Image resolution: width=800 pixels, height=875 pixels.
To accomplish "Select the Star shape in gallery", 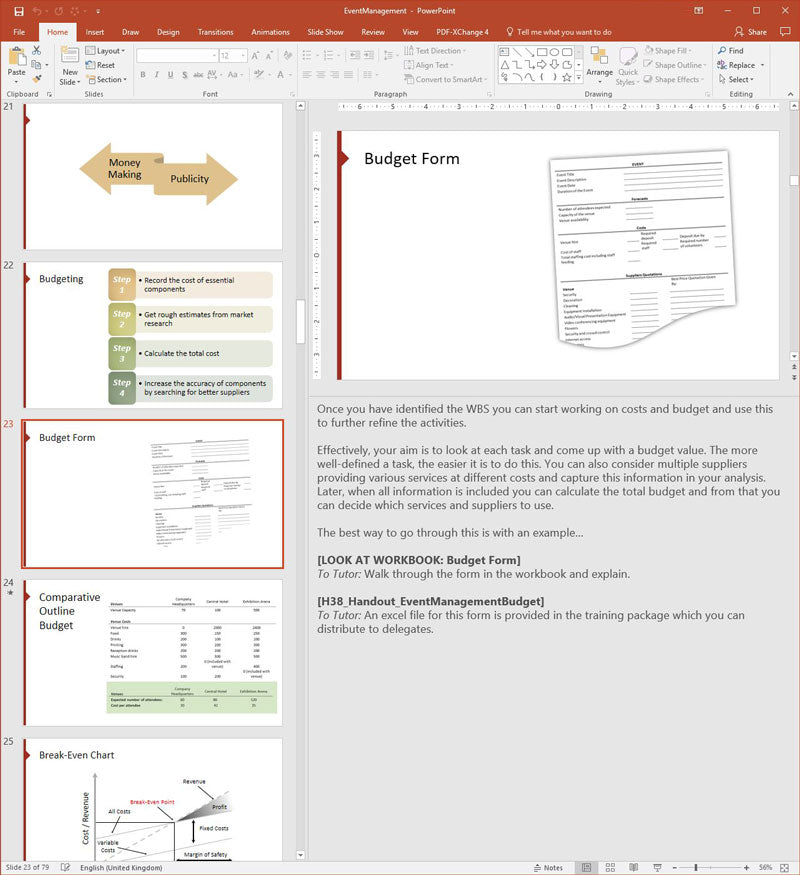I will click(x=567, y=78).
